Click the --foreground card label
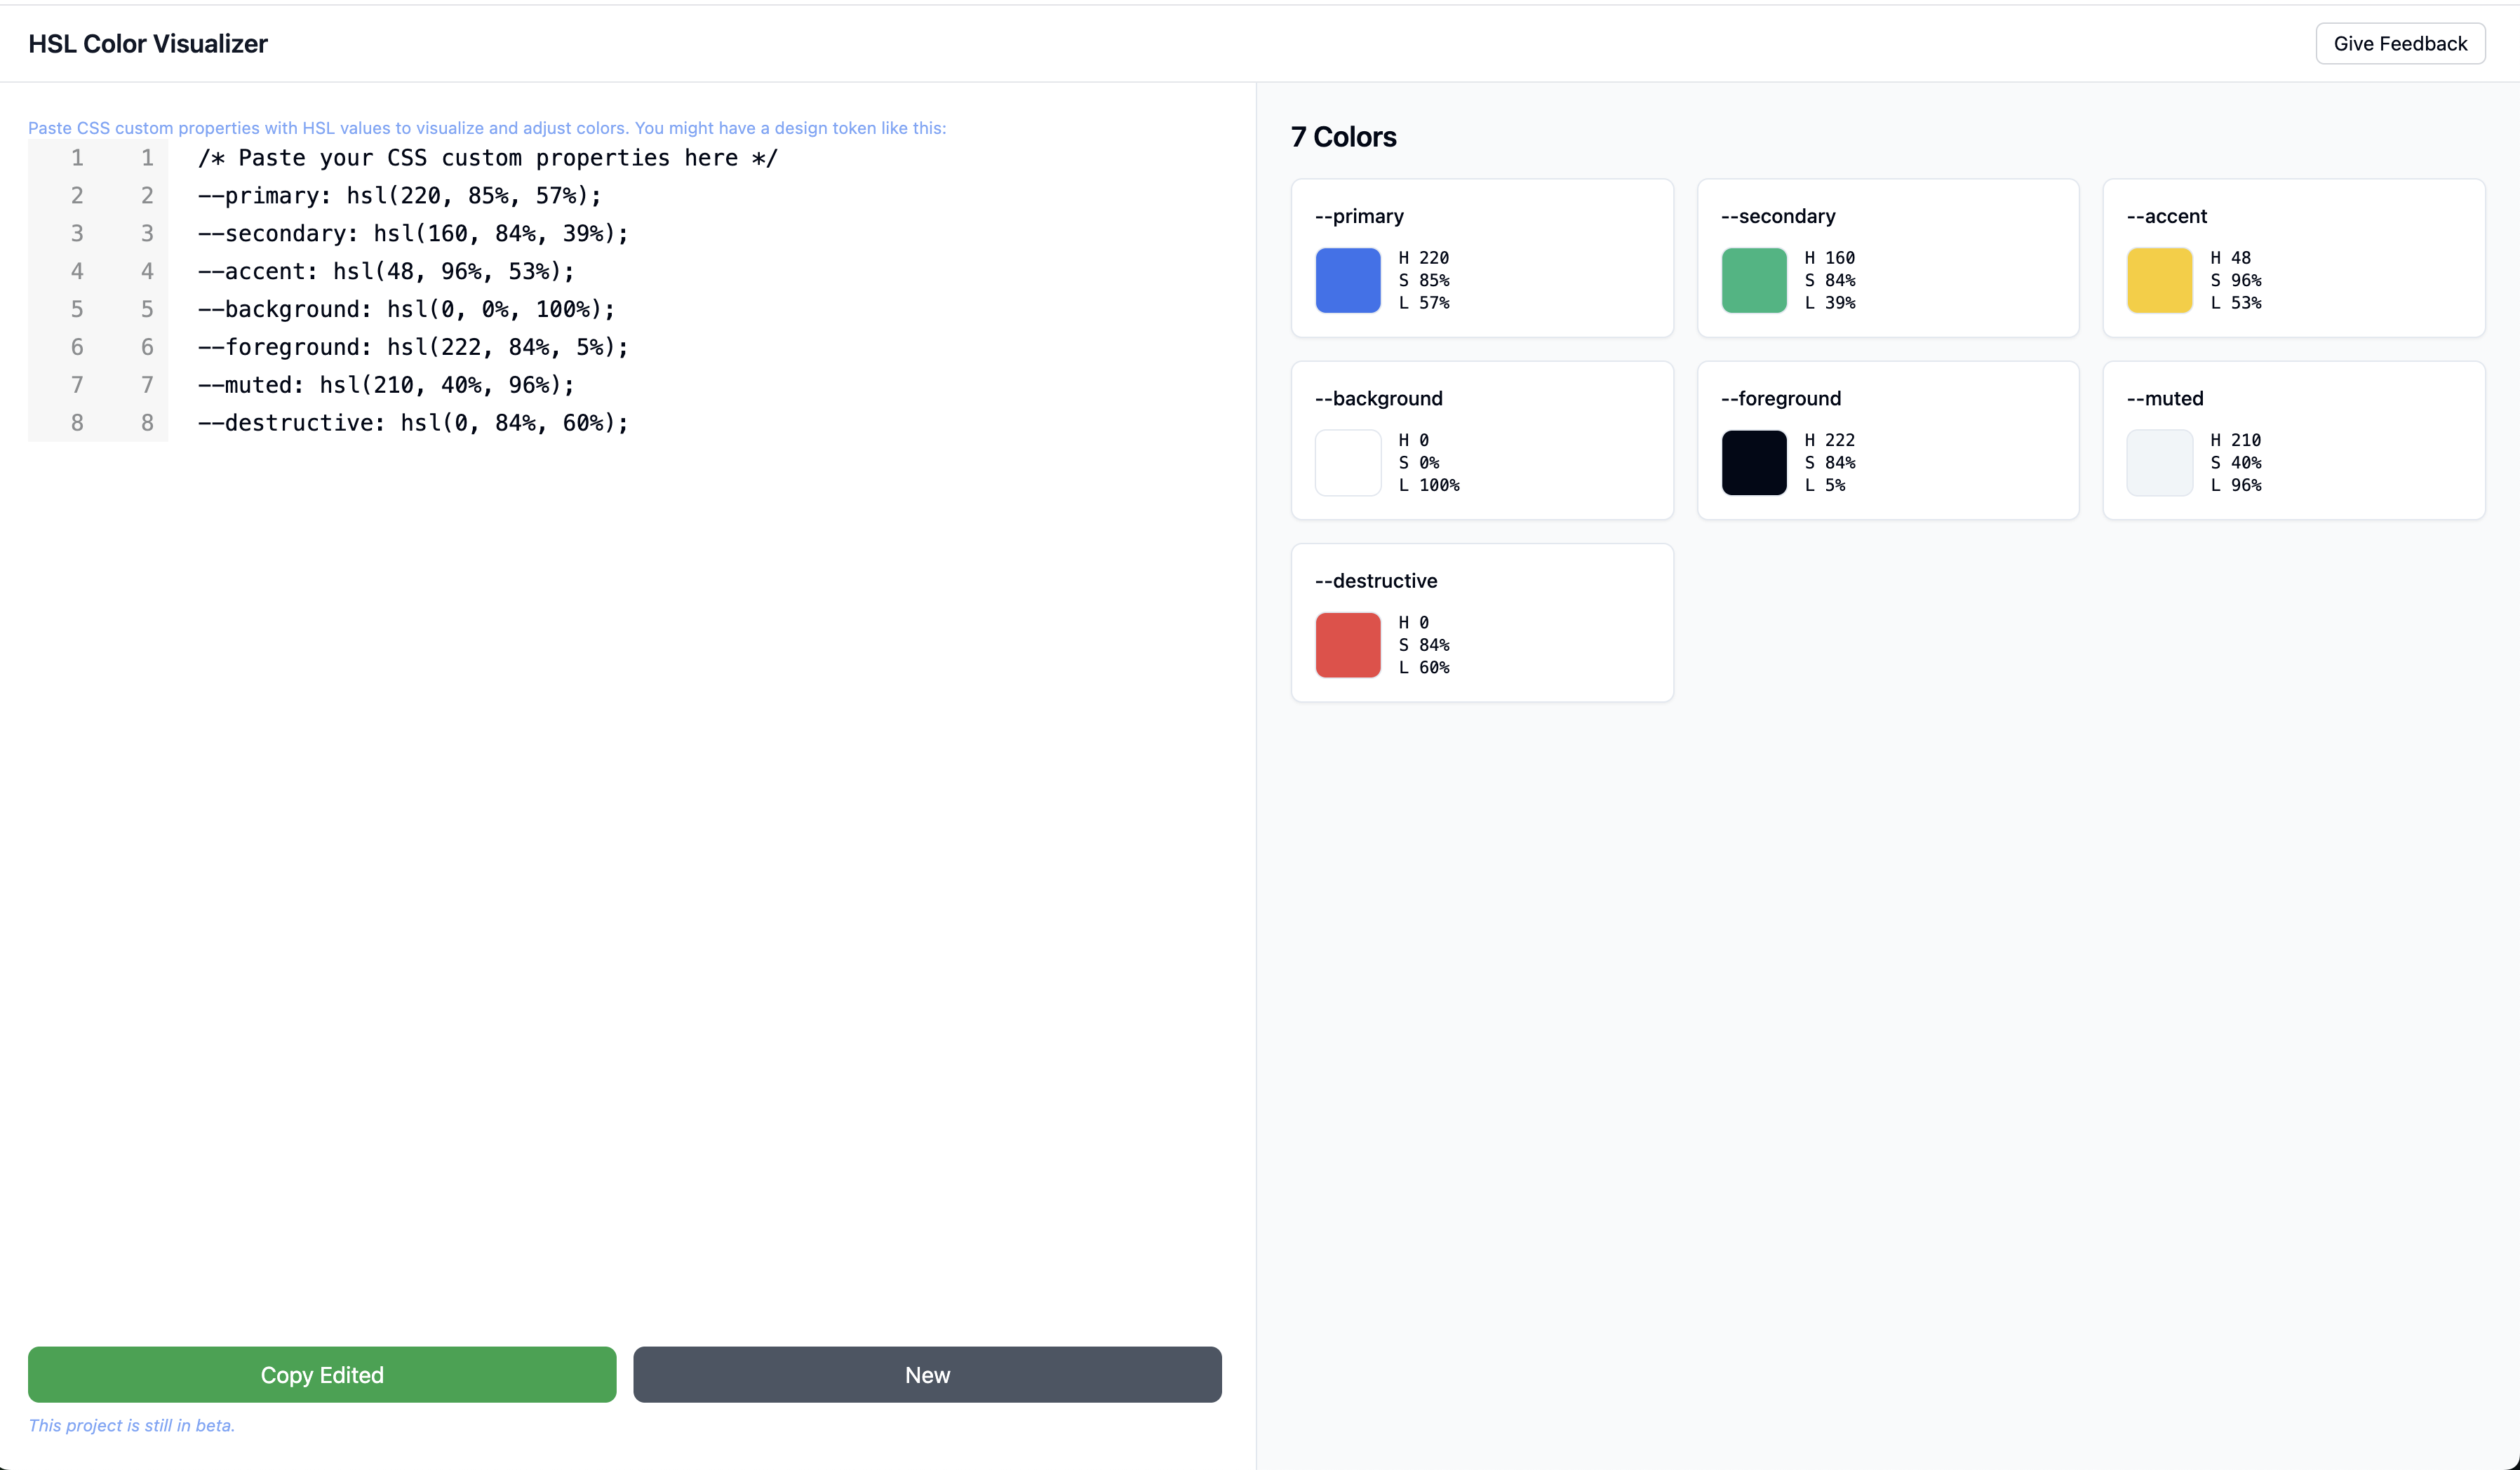 (1781, 398)
